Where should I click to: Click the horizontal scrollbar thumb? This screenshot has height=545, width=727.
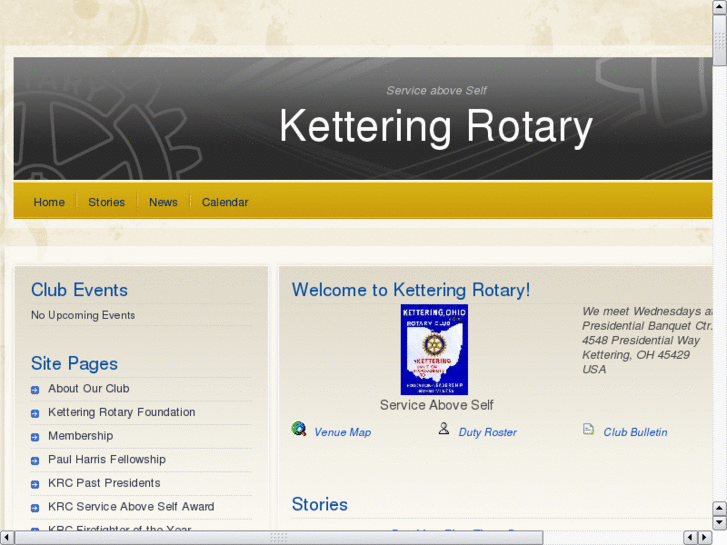point(279,538)
